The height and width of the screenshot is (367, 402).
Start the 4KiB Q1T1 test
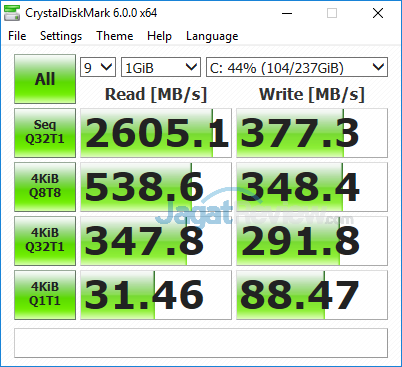pos(45,295)
